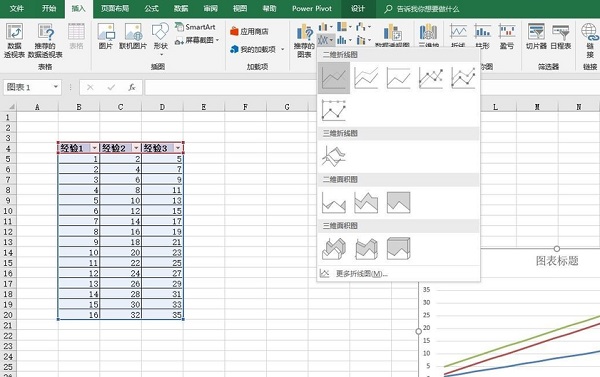Switch to the Formulas (公式) tab
The image size is (600, 377).
click(x=152, y=9)
